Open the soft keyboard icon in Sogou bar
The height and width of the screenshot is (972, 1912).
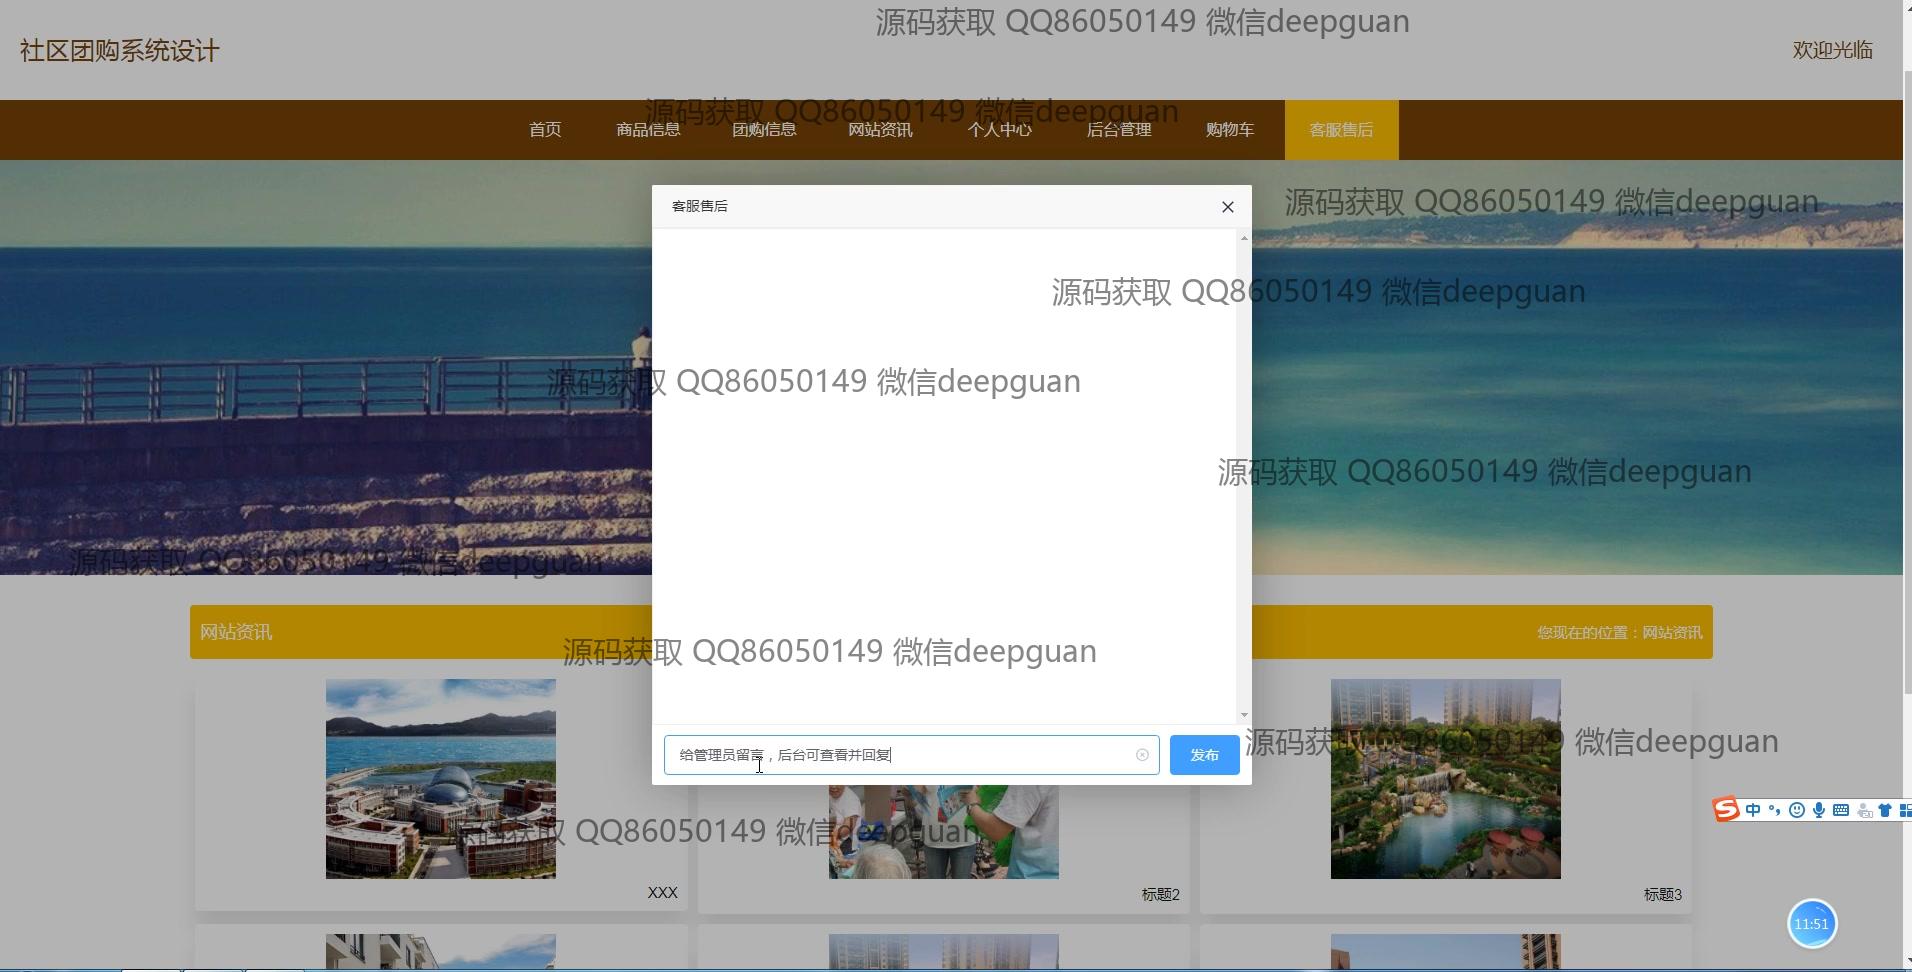click(x=1841, y=810)
